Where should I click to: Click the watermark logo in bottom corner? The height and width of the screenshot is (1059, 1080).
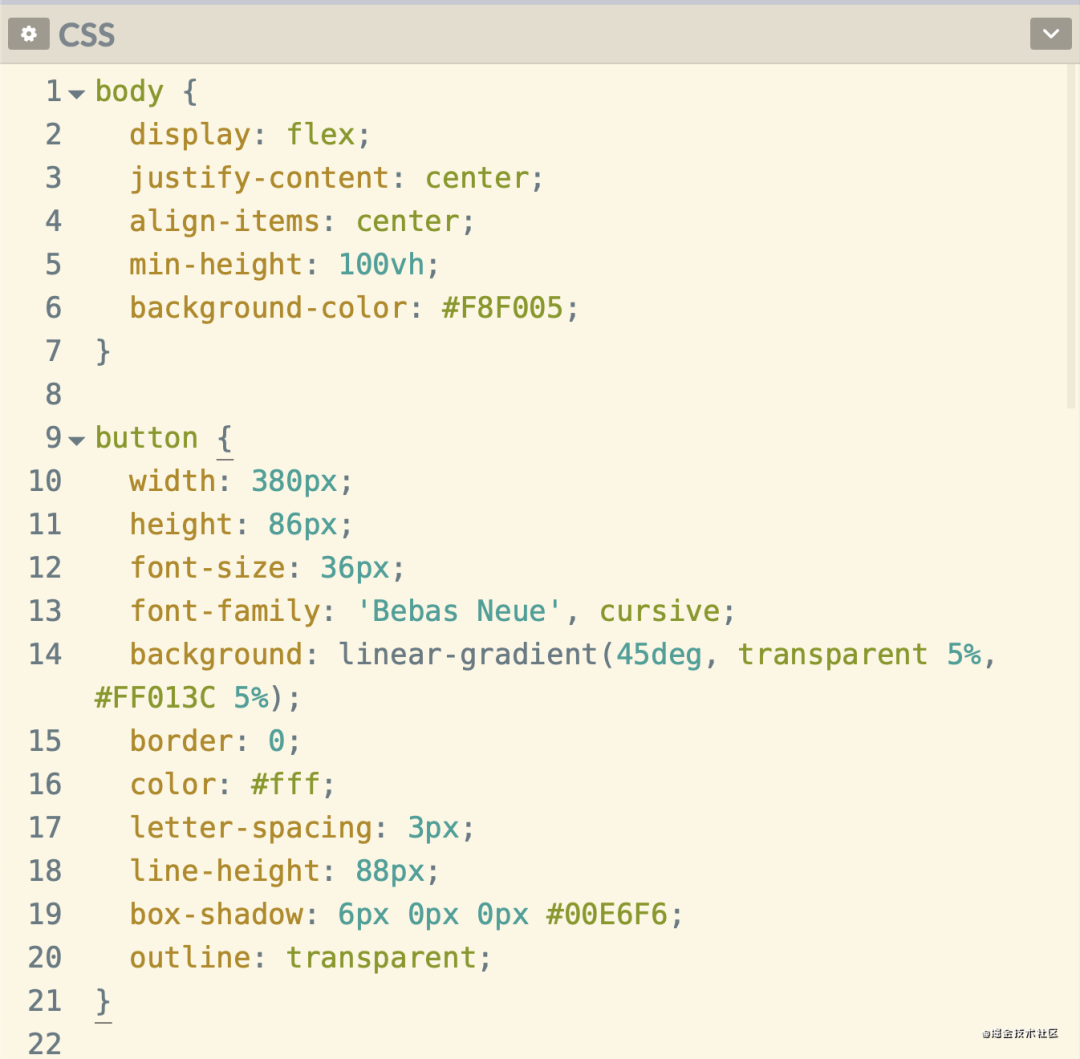pyautogui.click(x=1019, y=1033)
